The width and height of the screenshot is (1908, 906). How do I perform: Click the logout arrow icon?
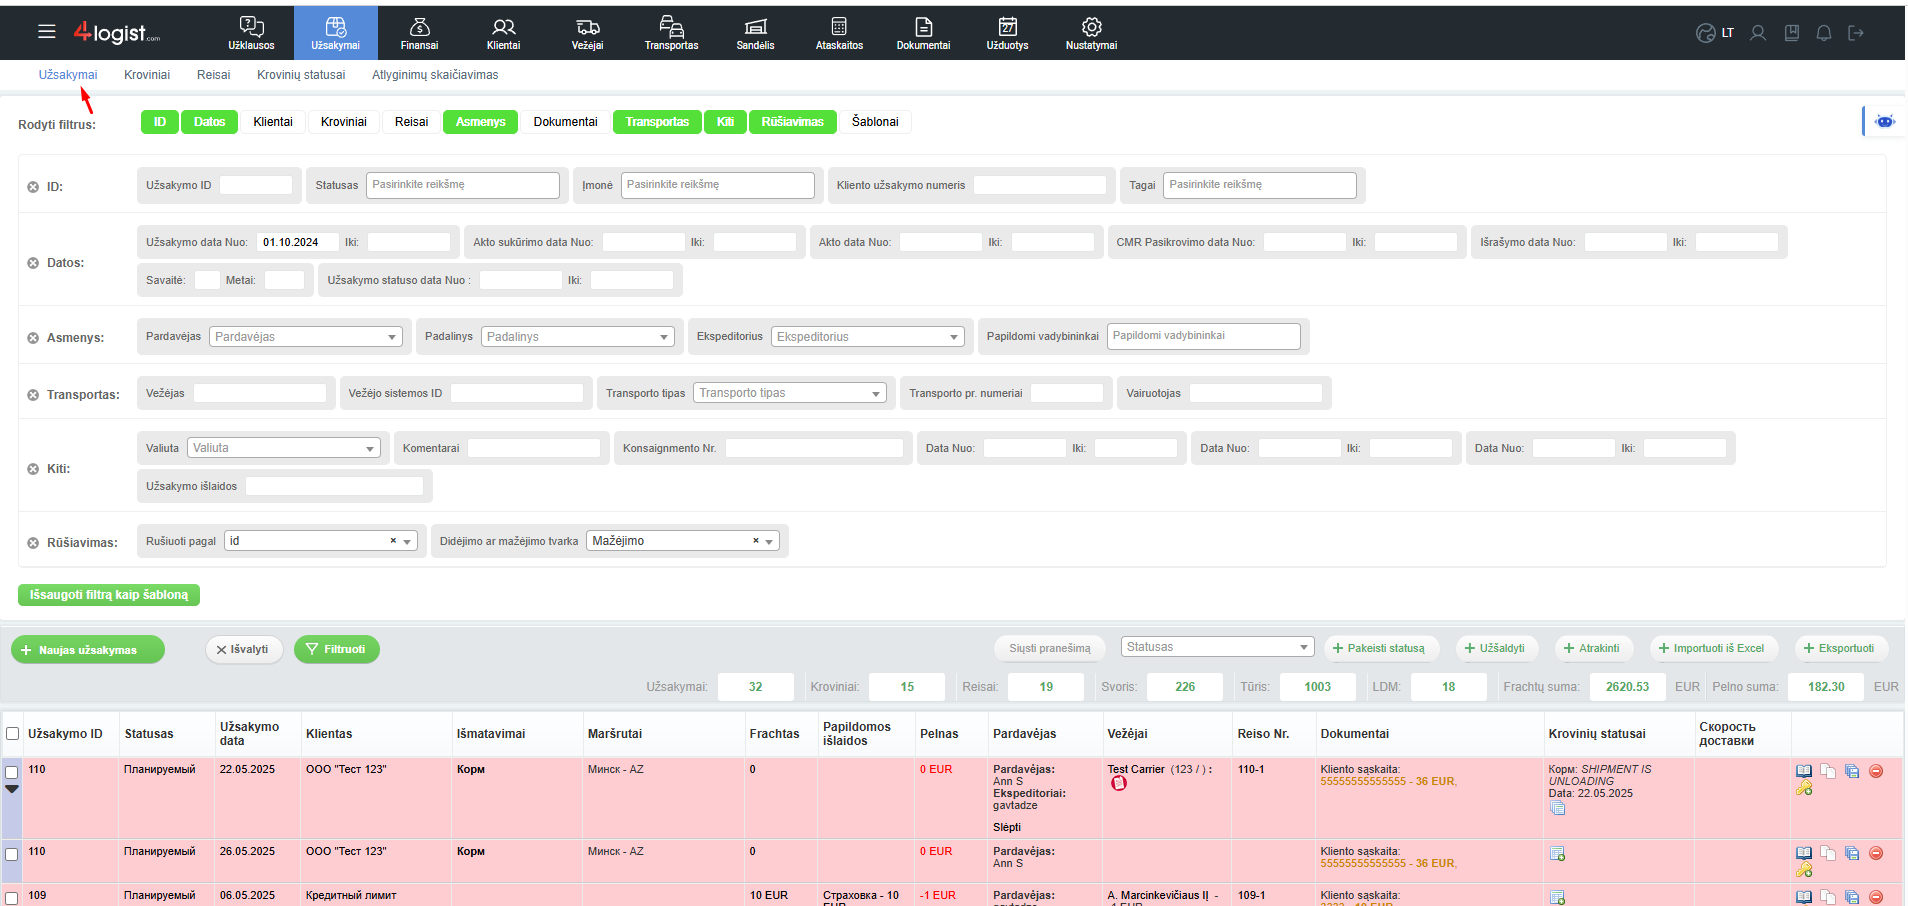[x=1856, y=33]
